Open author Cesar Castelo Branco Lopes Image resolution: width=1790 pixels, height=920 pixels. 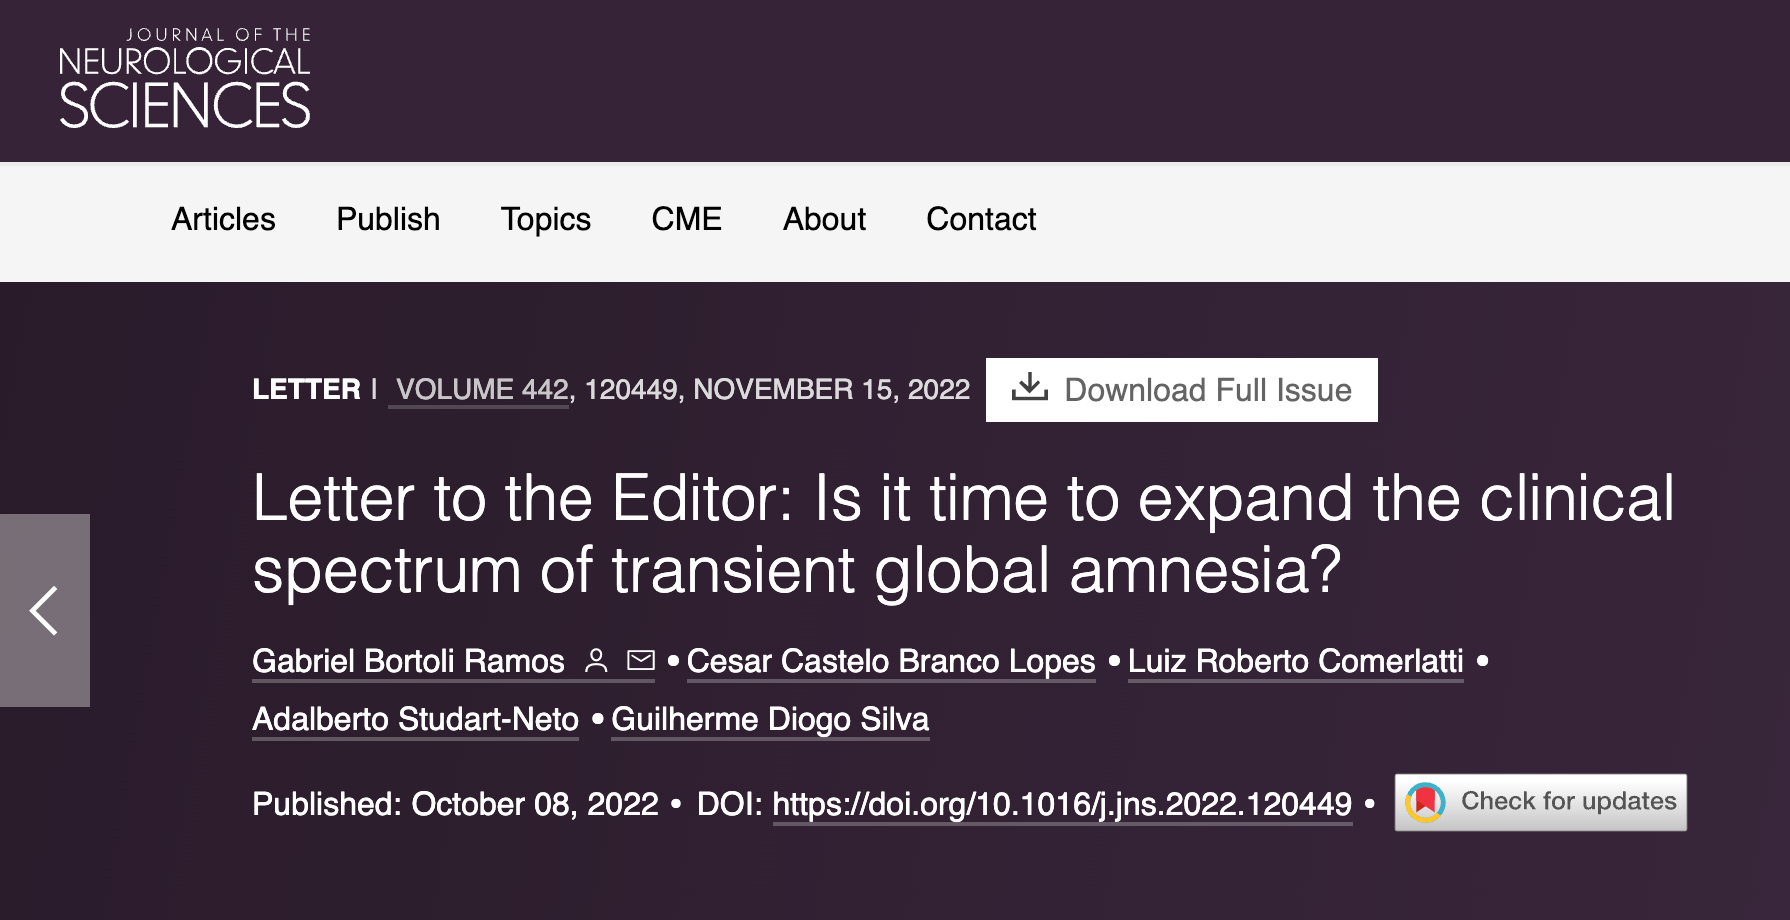[x=891, y=661]
